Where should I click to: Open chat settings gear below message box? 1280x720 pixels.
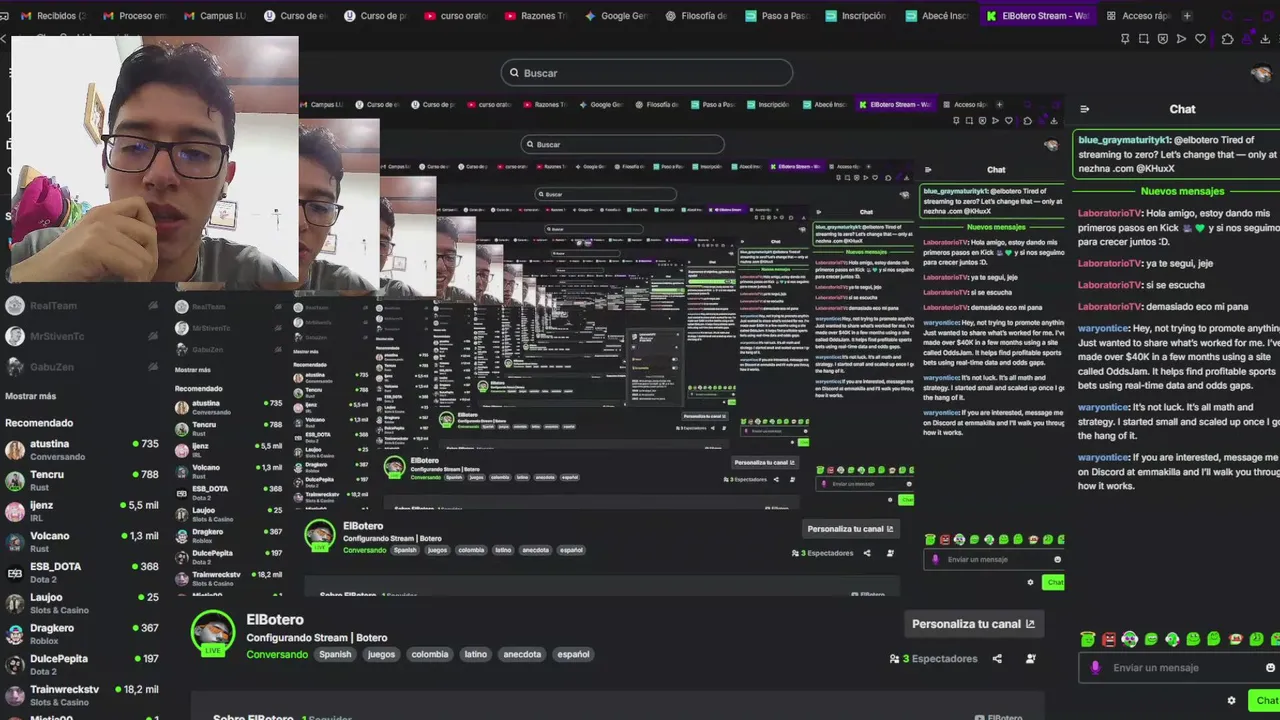pyautogui.click(x=1231, y=701)
